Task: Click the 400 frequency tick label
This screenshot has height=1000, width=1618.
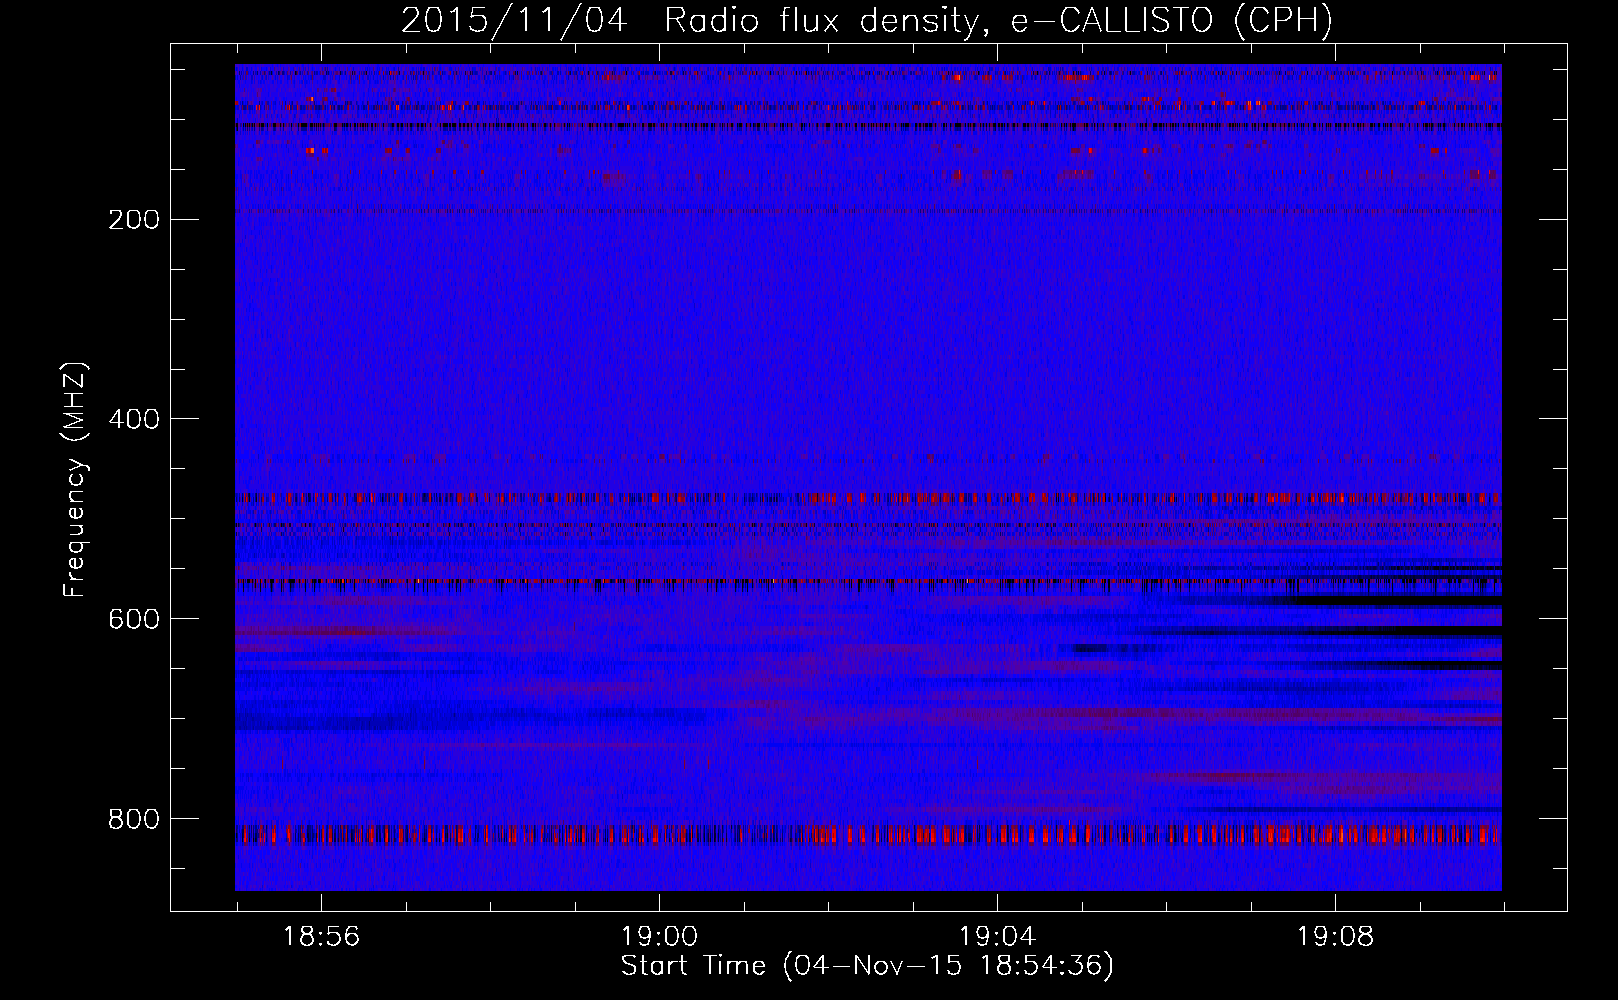Action: 134,419
